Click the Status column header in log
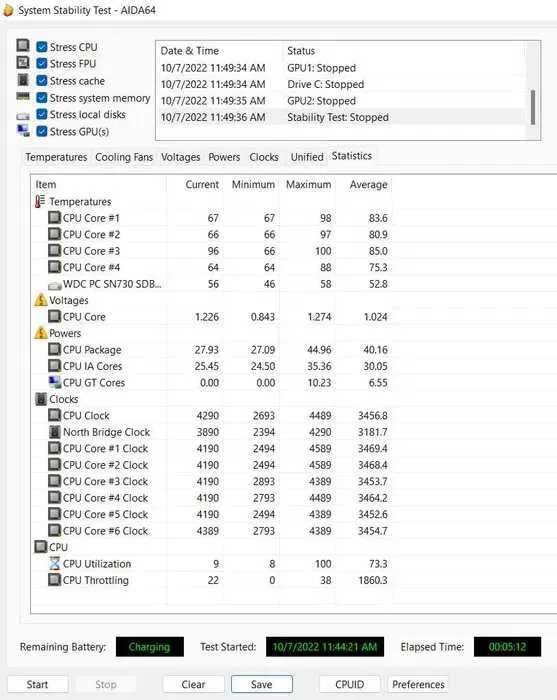This screenshot has width=557, height=700. 404,51
